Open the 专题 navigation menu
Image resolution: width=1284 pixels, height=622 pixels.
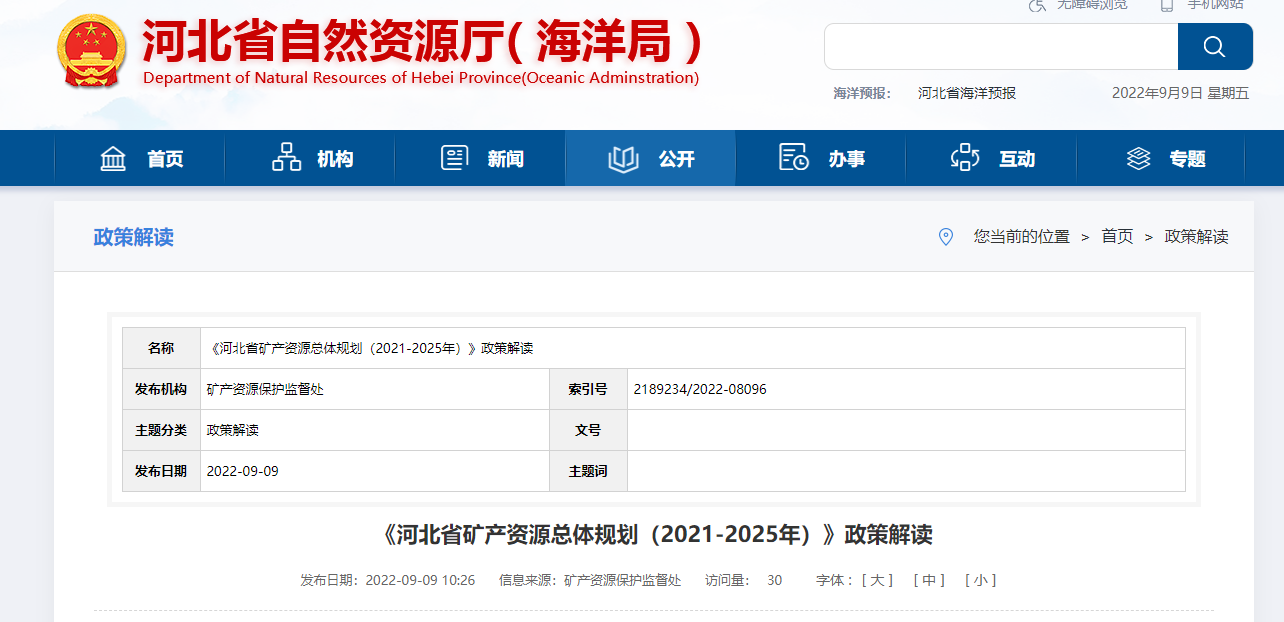[x=1161, y=158]
